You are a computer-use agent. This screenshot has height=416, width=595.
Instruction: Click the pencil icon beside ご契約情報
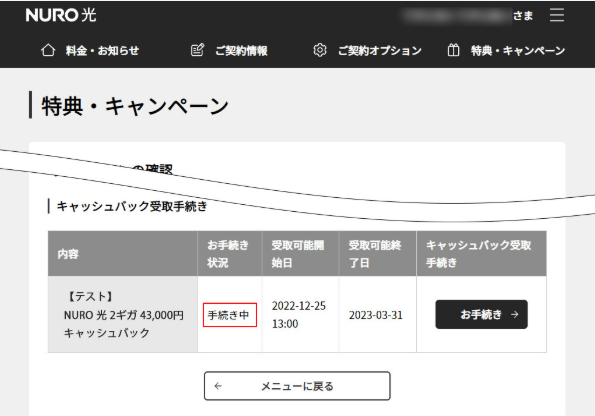tap(197, 50)
